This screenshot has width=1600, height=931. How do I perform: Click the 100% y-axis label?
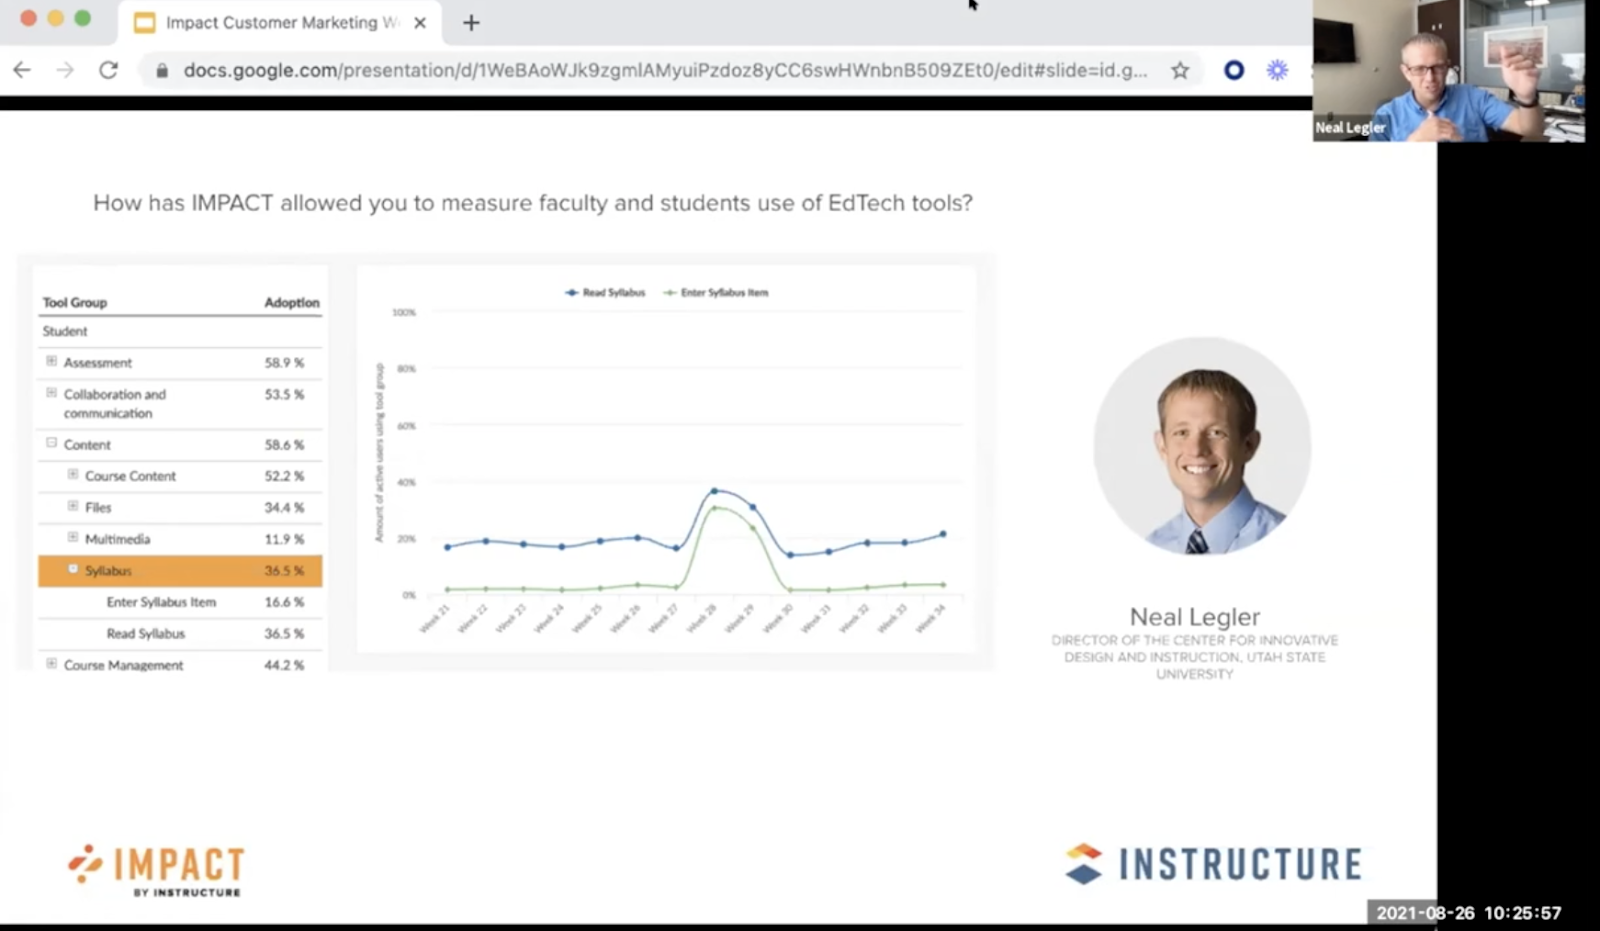tap(404, 313)
